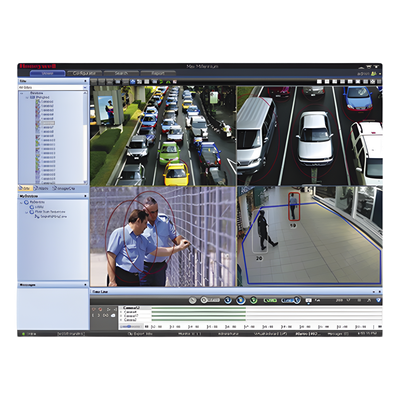Select the Camera17 timeline row
400x400 pixels.
(x=250, y=315)
